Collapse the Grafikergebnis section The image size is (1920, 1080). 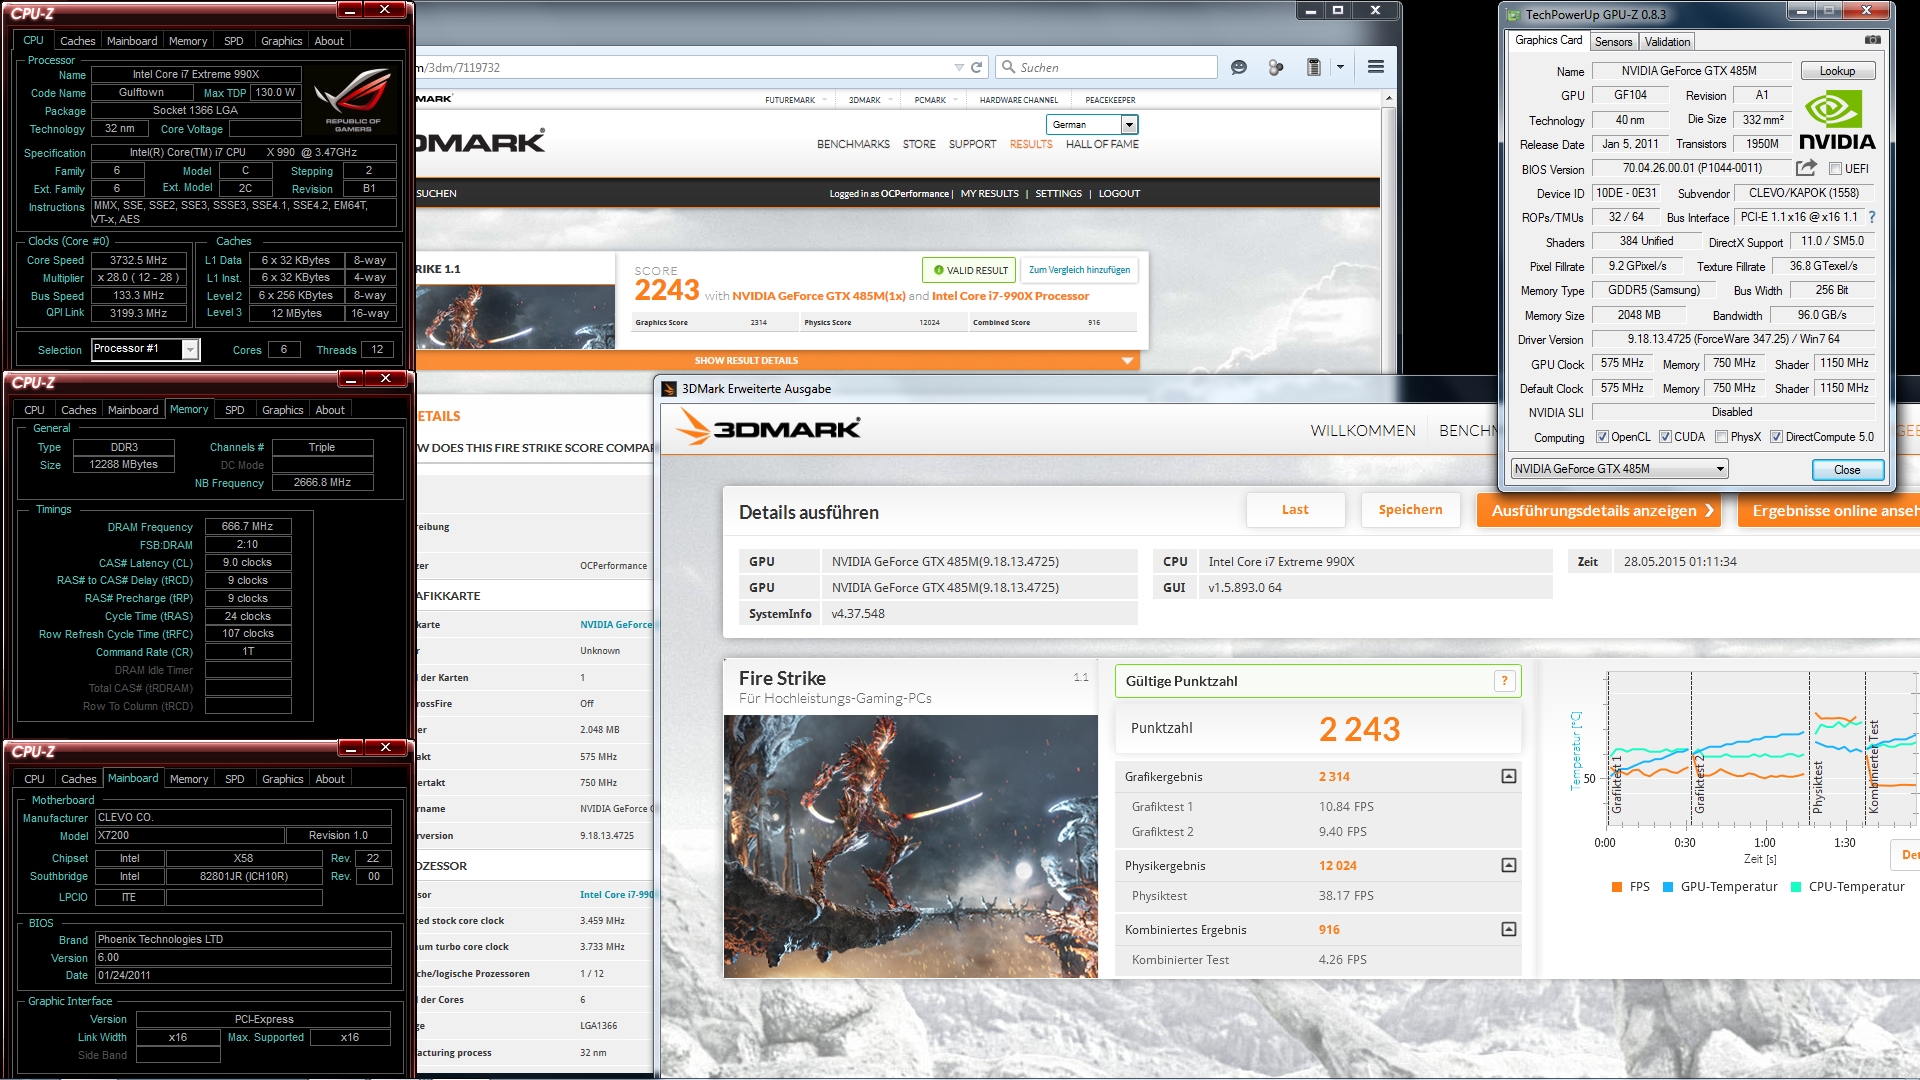pyautogui.click(x=1509, y=777)
